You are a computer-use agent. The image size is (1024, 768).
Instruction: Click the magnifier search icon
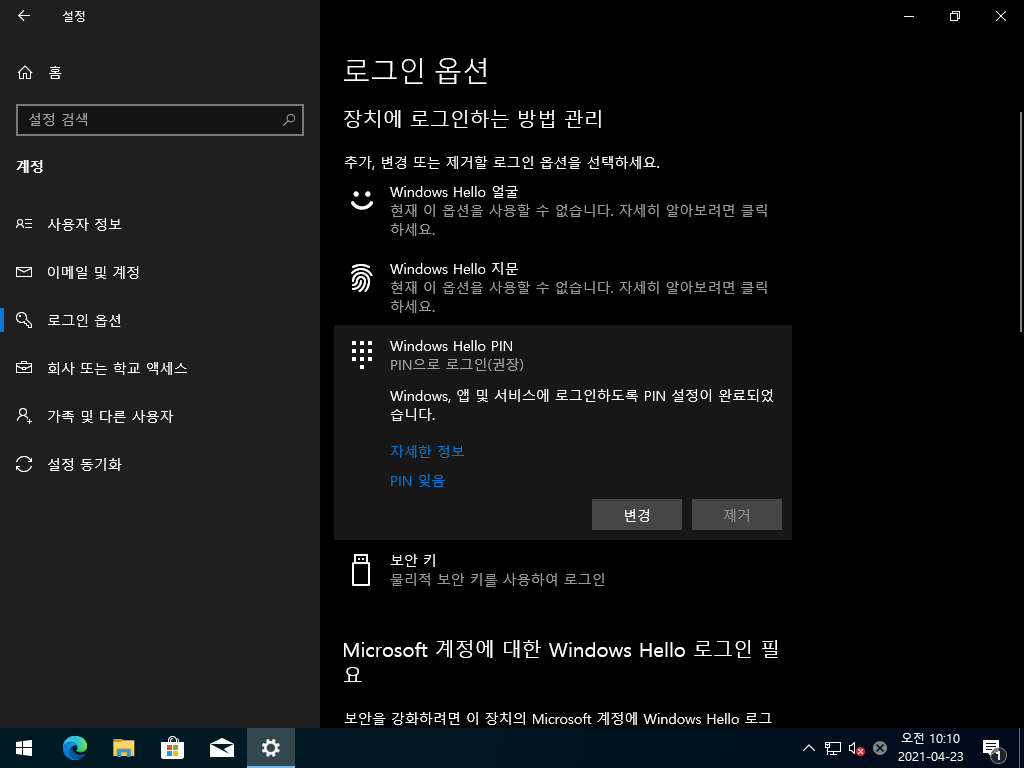(x=289, y=120)
